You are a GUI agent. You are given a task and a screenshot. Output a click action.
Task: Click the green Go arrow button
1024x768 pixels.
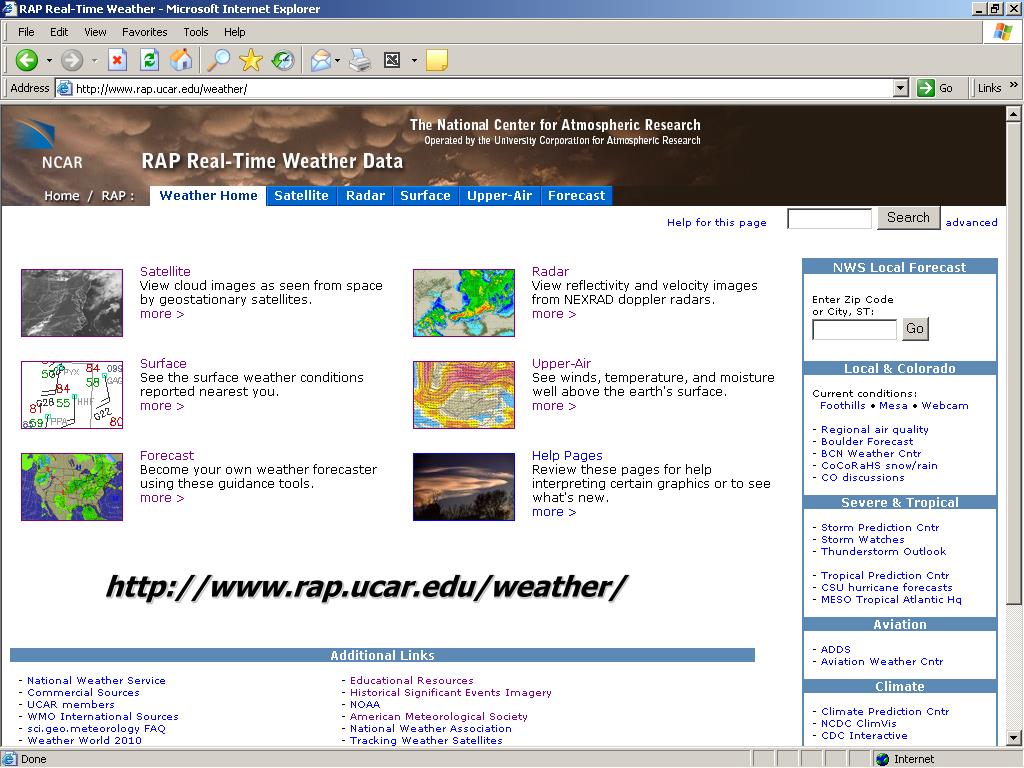[x=925, y=88]
